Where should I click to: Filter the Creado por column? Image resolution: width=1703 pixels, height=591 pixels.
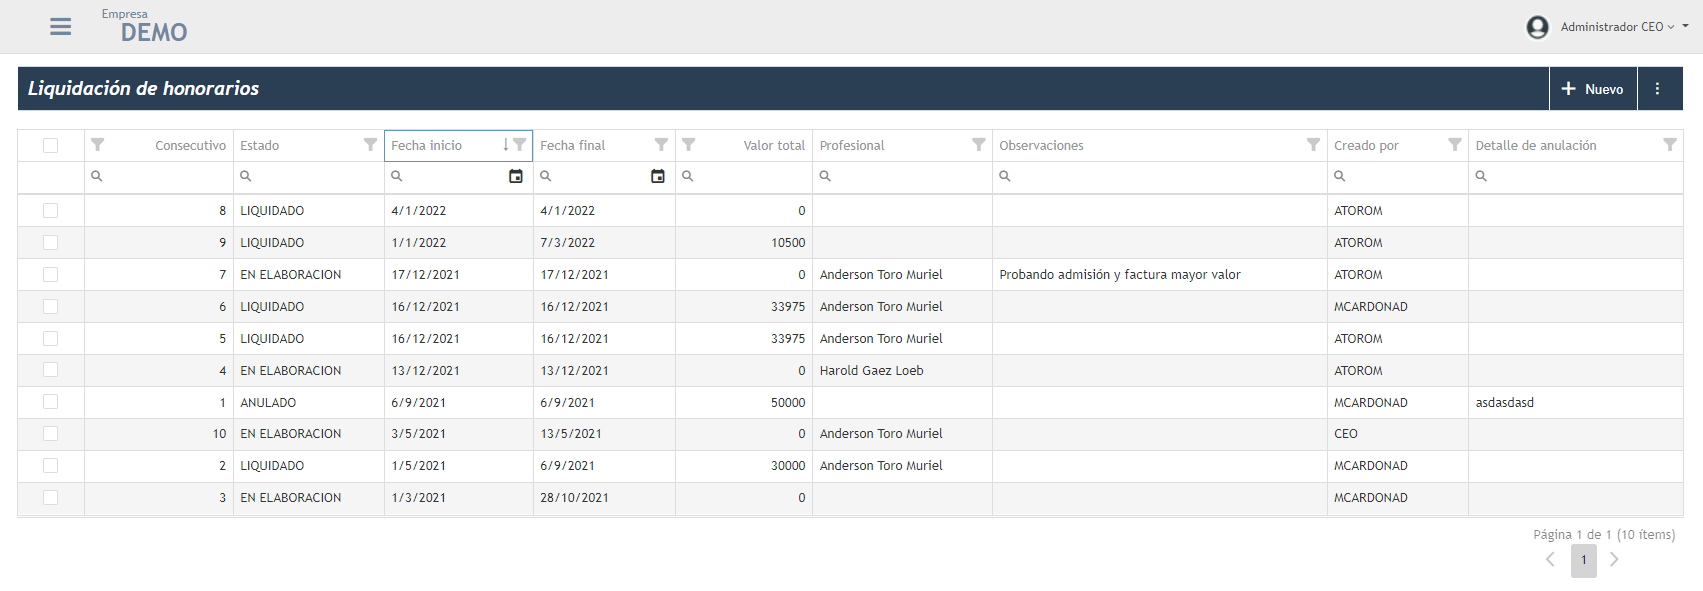click(1454, 145)
